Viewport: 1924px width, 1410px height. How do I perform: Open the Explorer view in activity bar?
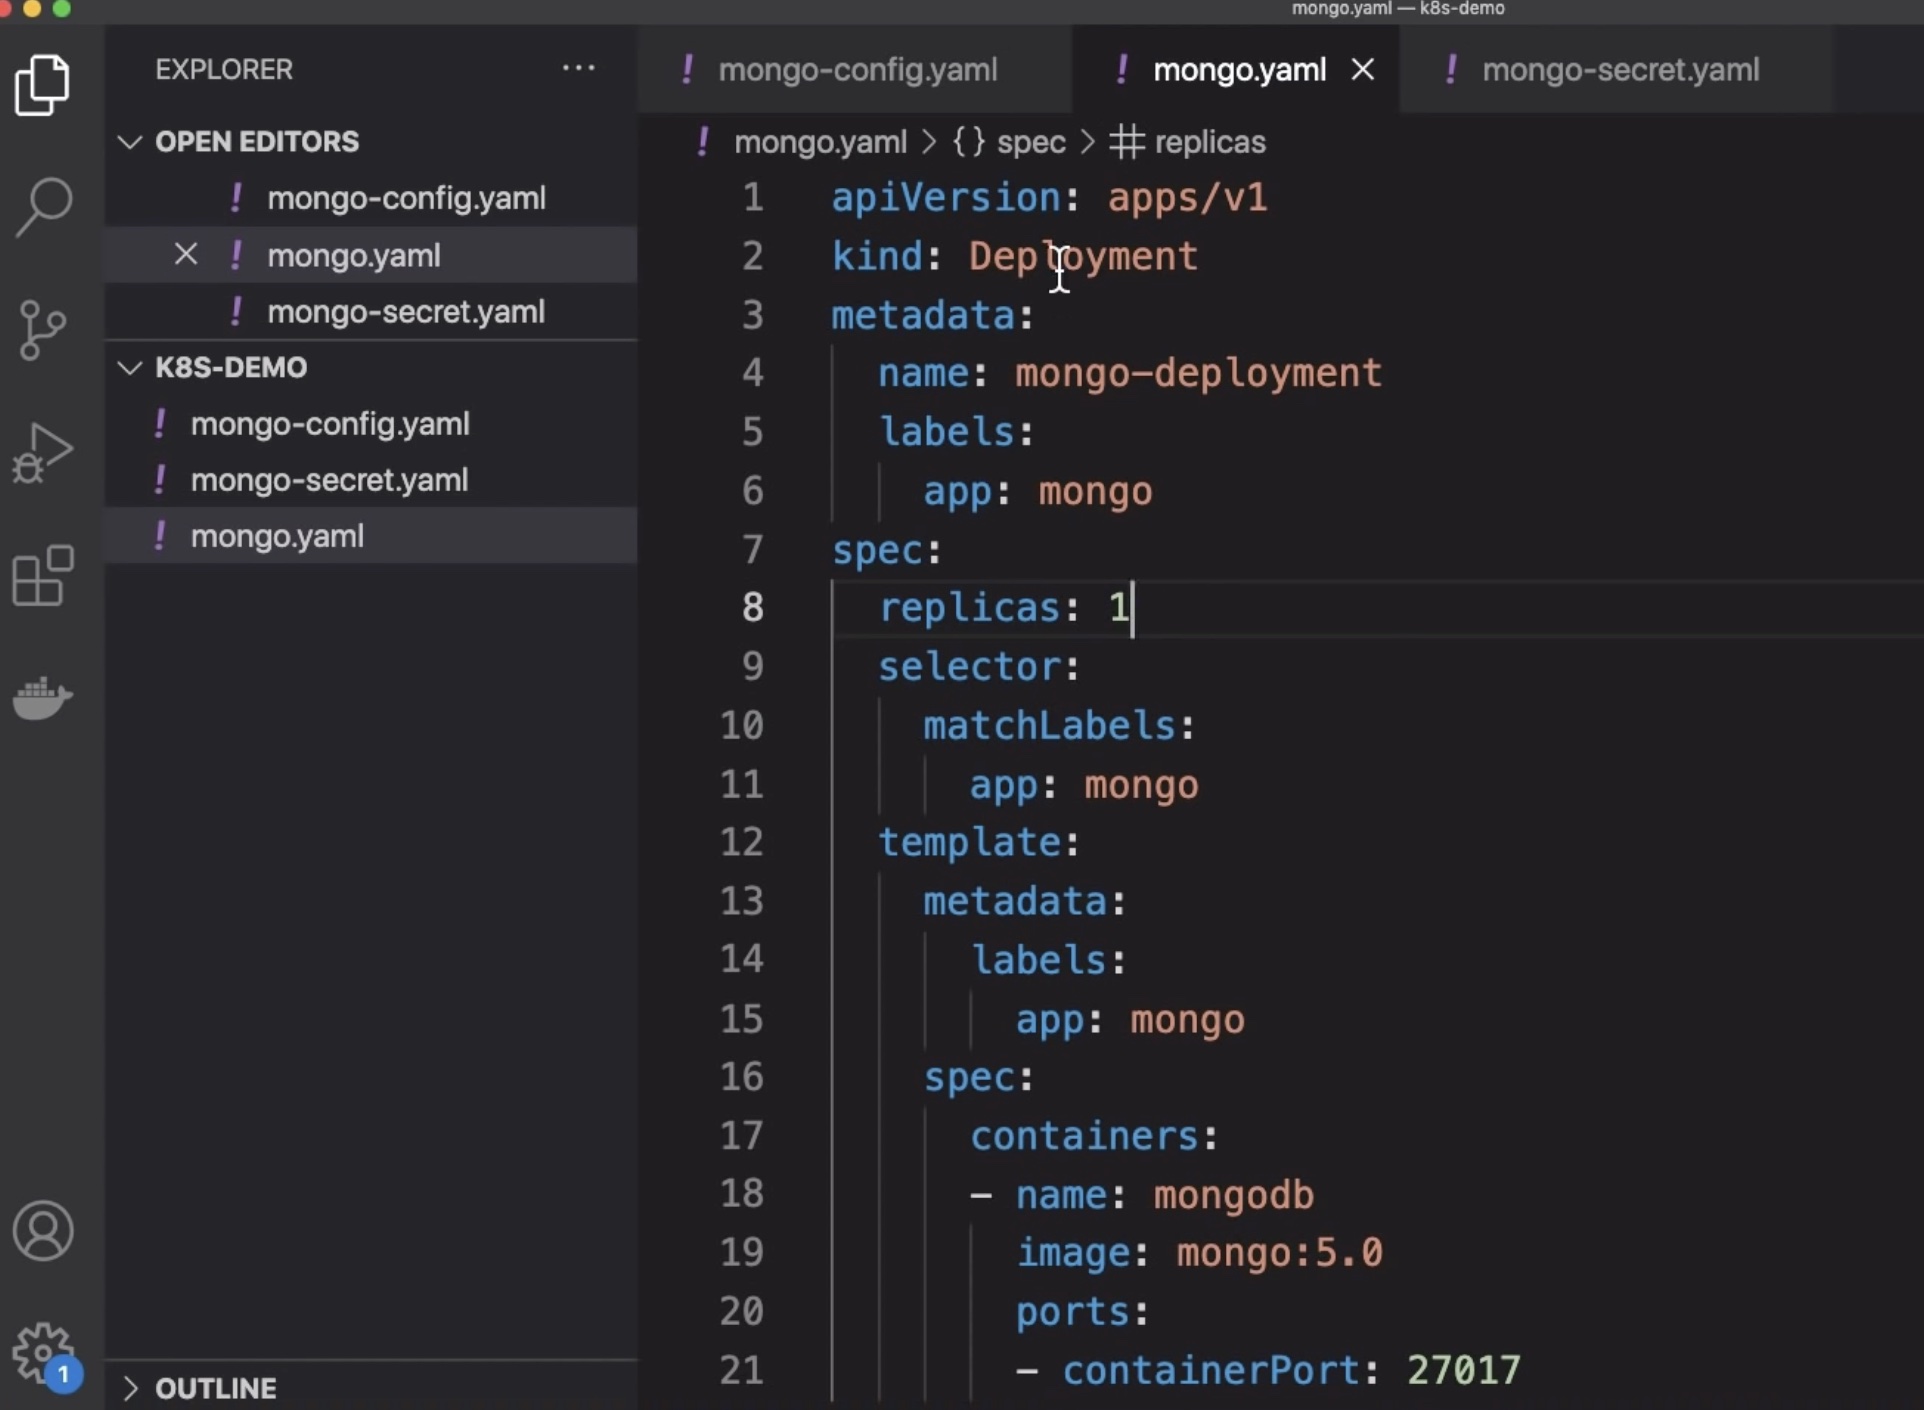pyautogui.click(x=43, y=85)
